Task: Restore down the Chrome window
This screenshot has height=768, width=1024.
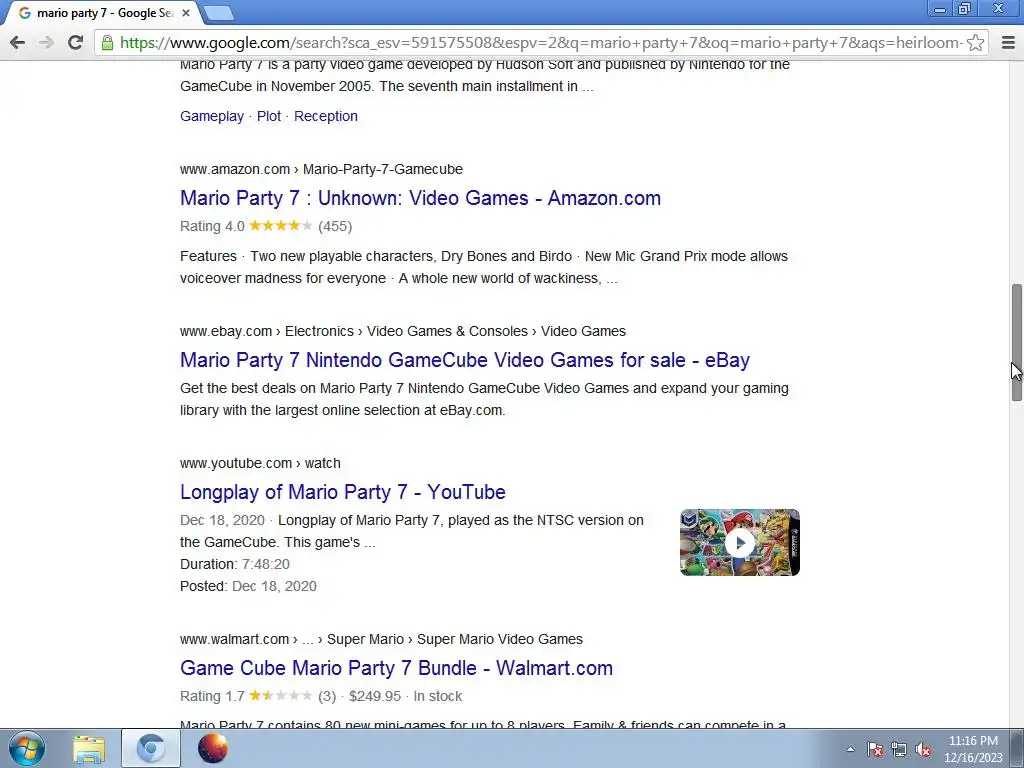Action: pos(964,9)
